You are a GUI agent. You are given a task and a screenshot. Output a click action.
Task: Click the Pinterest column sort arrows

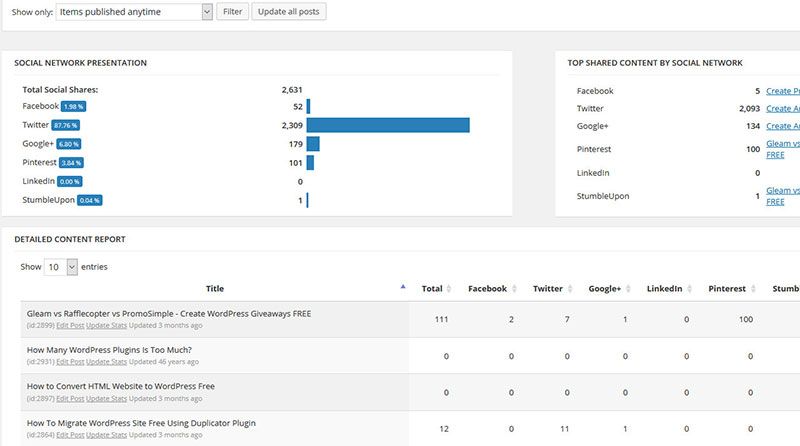coord(755,288)
